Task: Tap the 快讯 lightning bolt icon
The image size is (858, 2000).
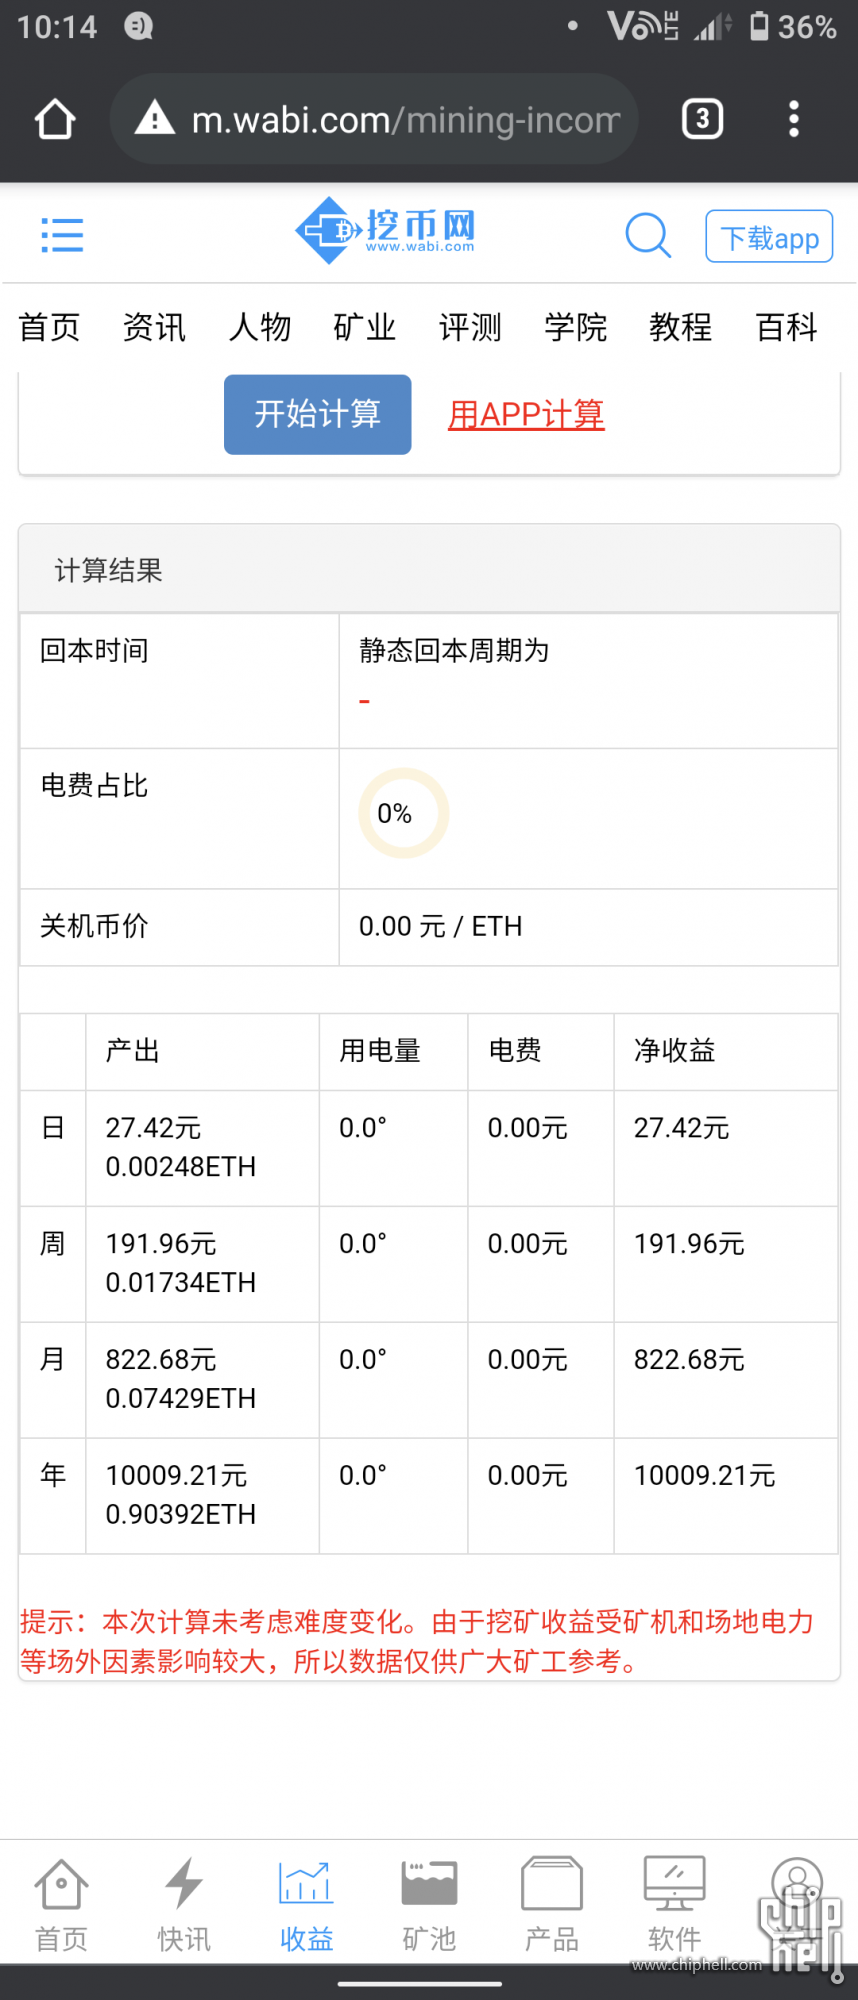Action: (x=184, y=1884)
